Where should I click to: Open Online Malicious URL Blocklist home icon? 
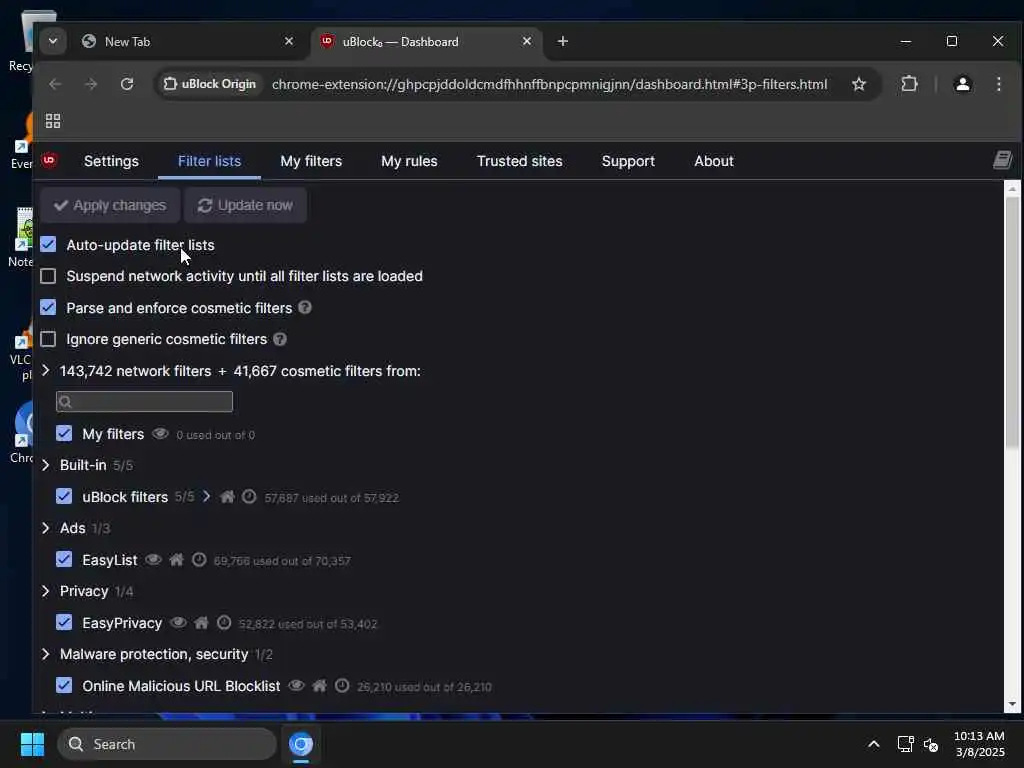click(x=319, y=686)
